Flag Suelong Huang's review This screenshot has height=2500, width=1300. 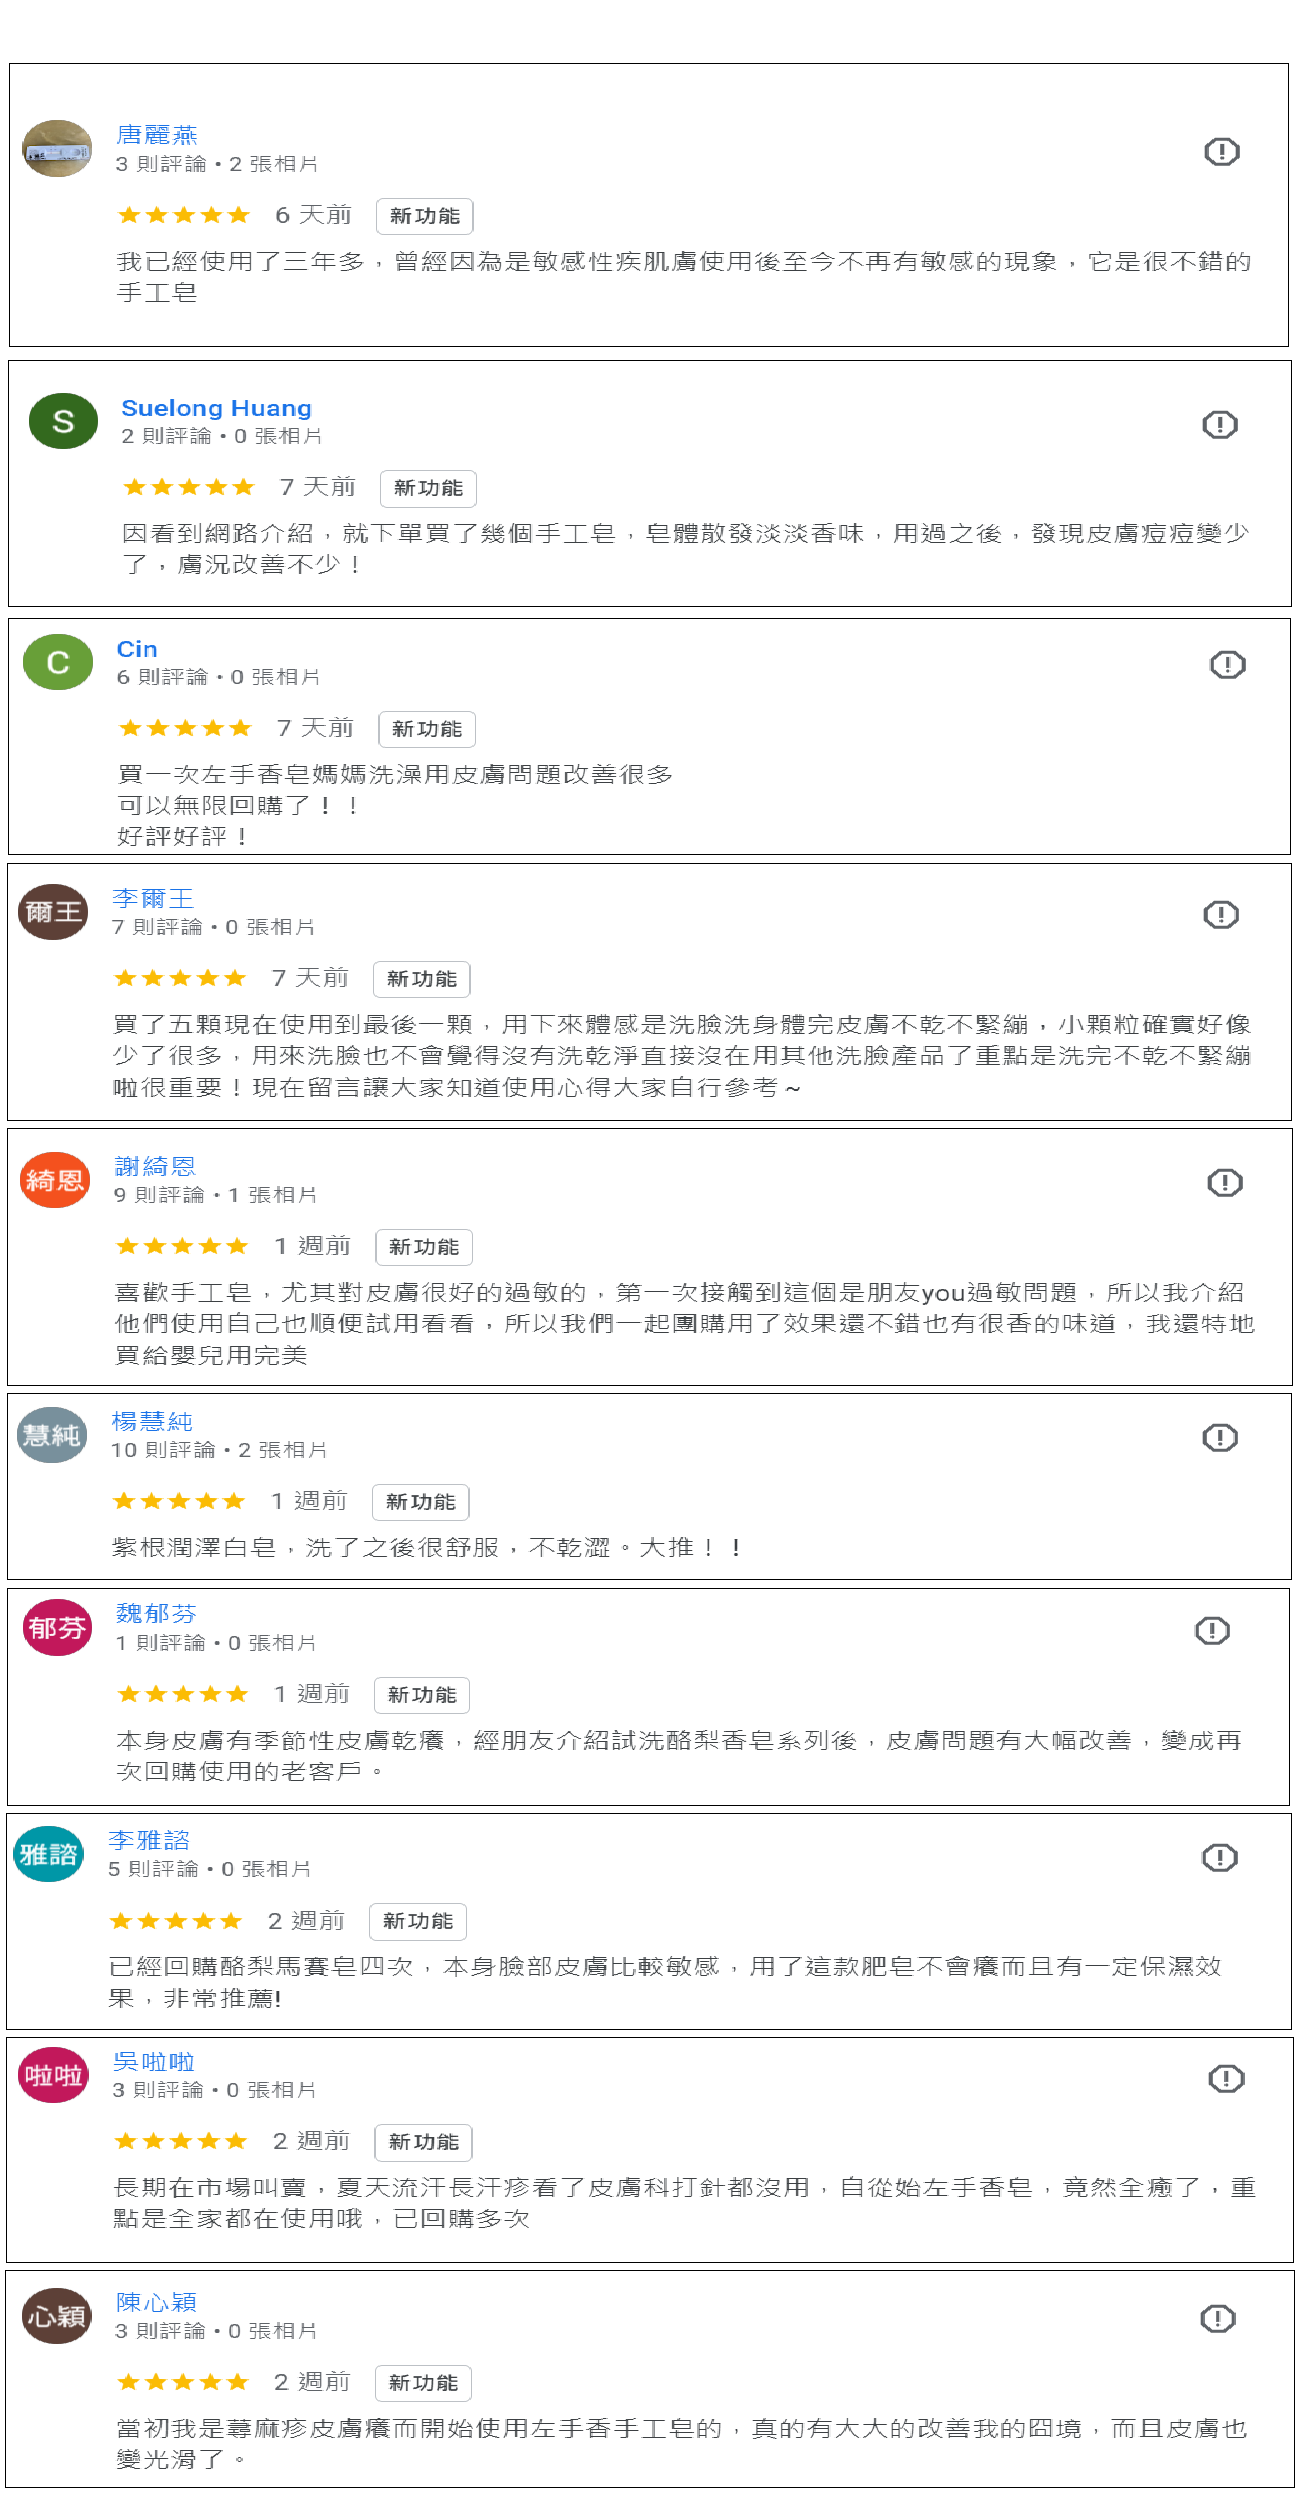coord(1219,425)
